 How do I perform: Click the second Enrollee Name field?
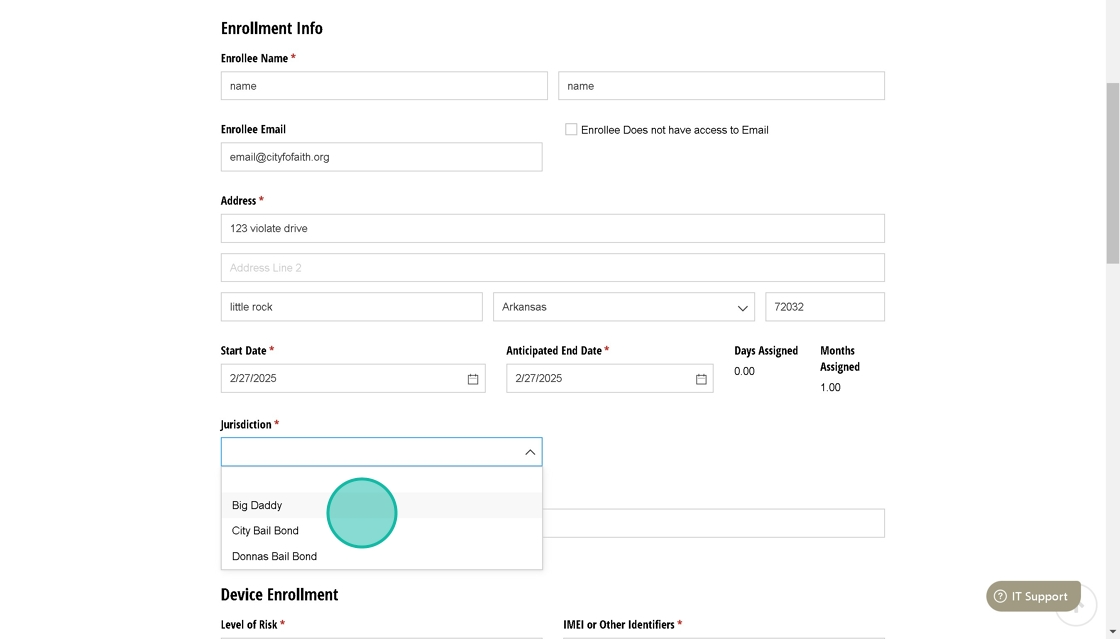721,86
